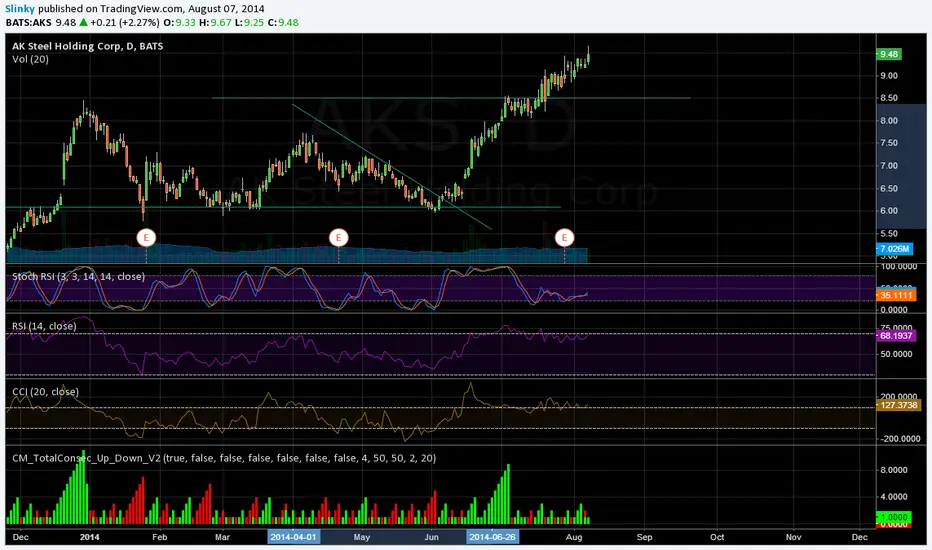
Task: Click the 8.0000 axis label in bottom pane
Action: click(894, 470)
